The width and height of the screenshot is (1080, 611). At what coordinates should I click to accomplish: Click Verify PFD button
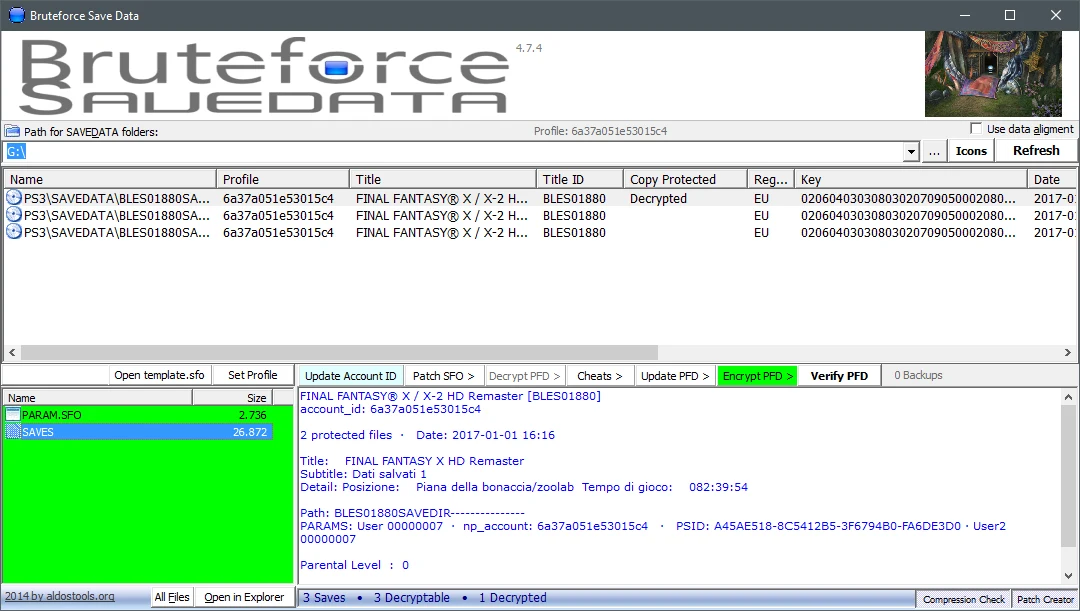(839, 375)
